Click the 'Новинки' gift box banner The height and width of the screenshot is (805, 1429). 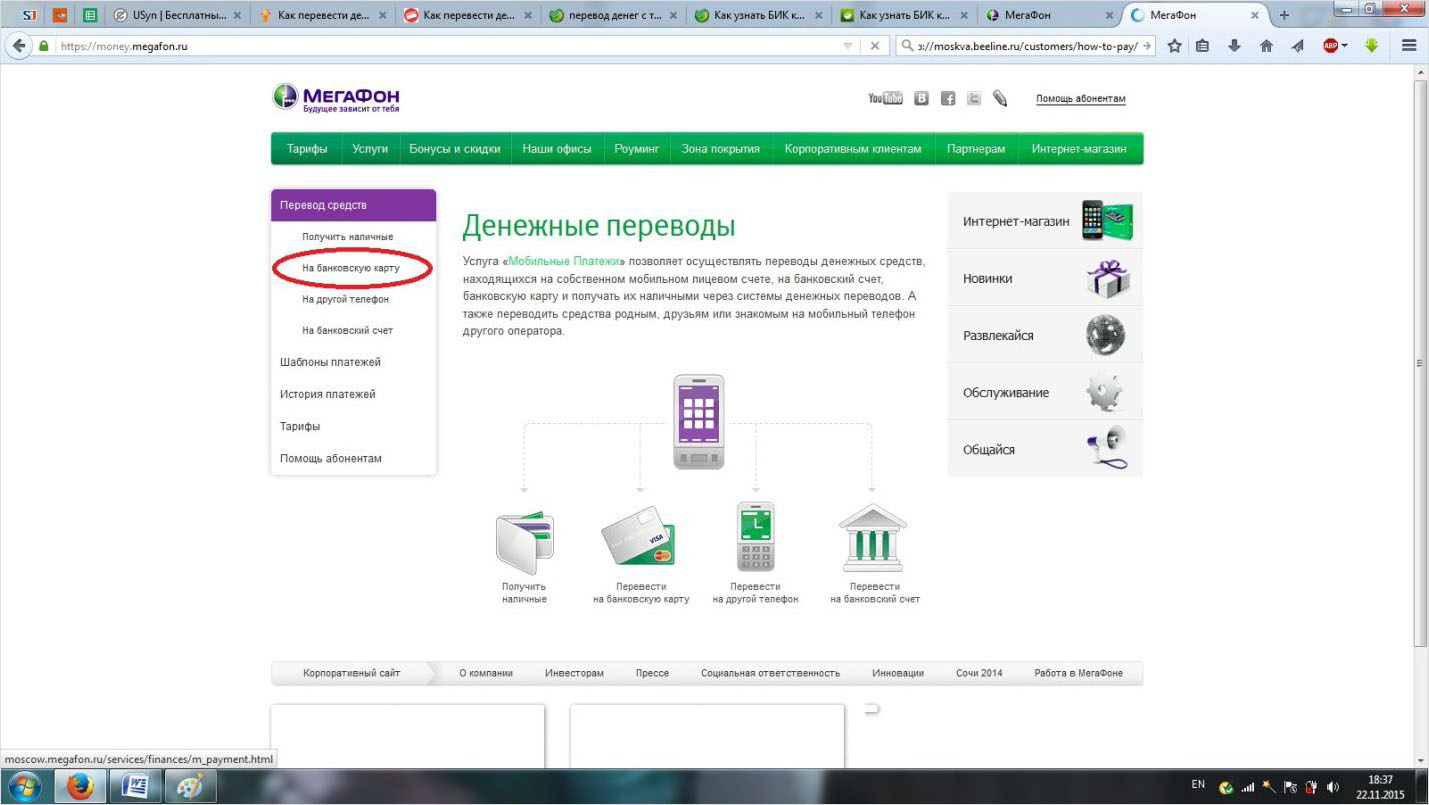point(1045,278)
